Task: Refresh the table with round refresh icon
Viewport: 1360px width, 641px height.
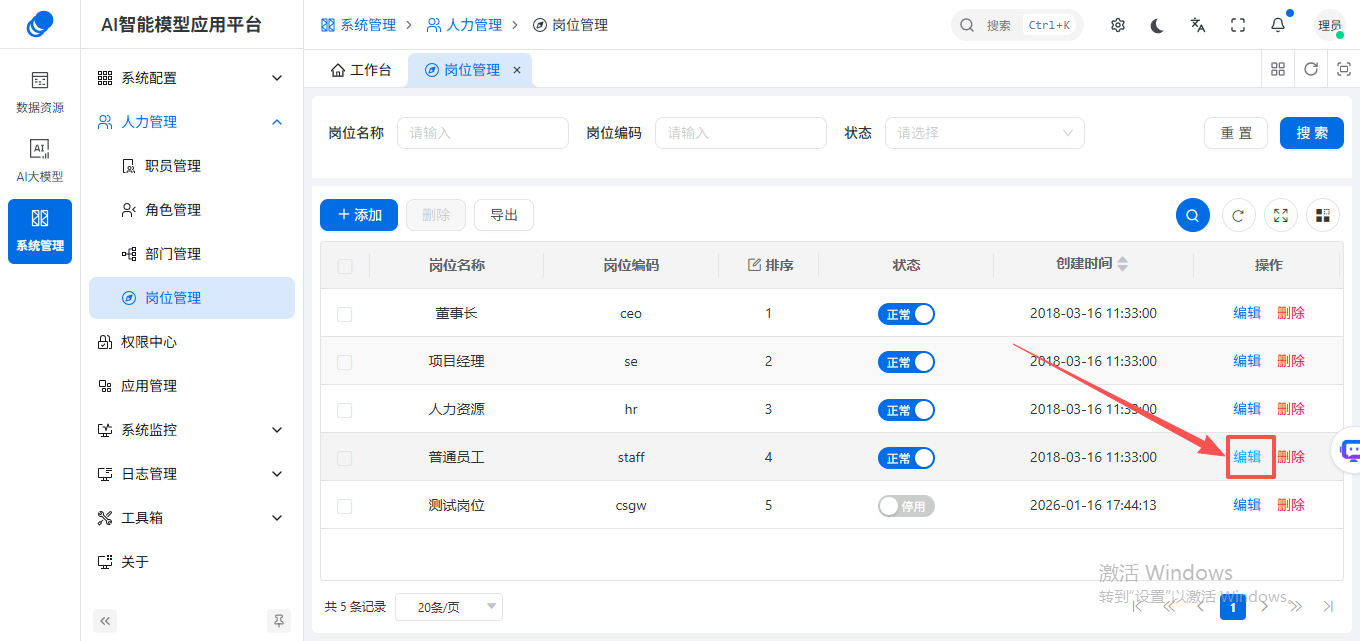Action: click(1238, 215)
